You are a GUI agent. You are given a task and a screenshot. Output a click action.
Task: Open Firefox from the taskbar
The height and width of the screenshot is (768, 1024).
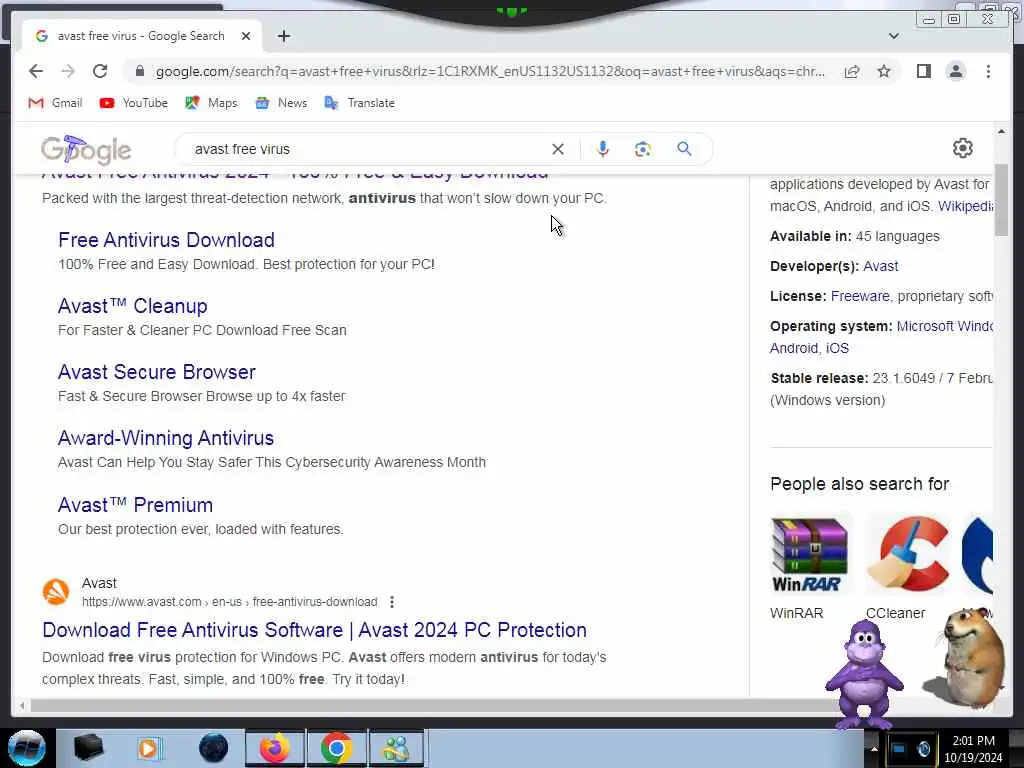click(274, 748)
